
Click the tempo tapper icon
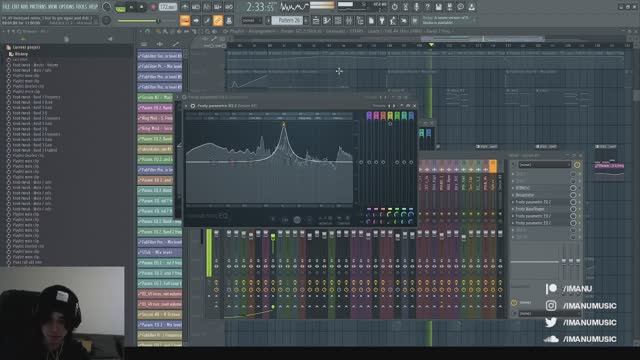[393, 20]
